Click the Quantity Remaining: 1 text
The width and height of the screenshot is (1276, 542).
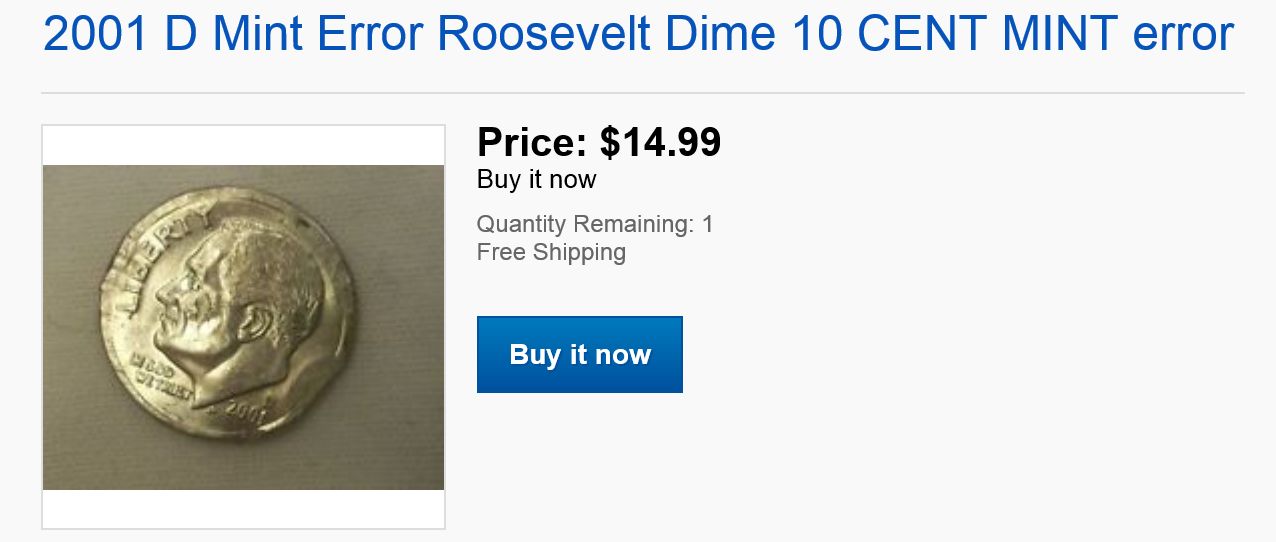click(x=595, y=224)
